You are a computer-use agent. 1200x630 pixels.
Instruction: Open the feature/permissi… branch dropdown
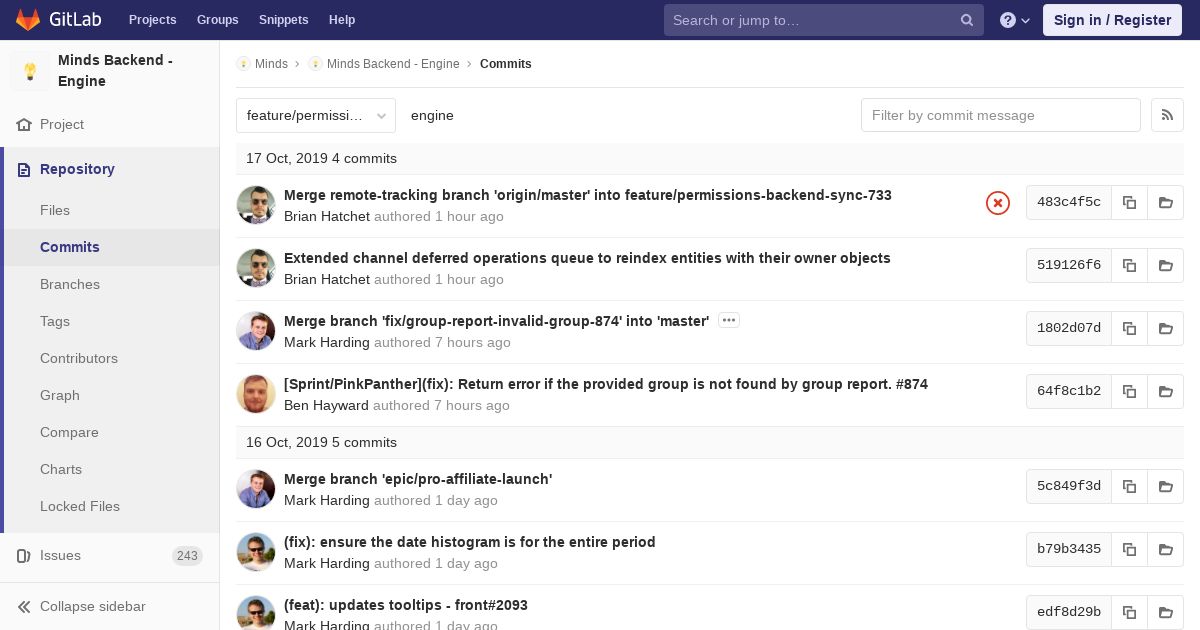(316, 115)
